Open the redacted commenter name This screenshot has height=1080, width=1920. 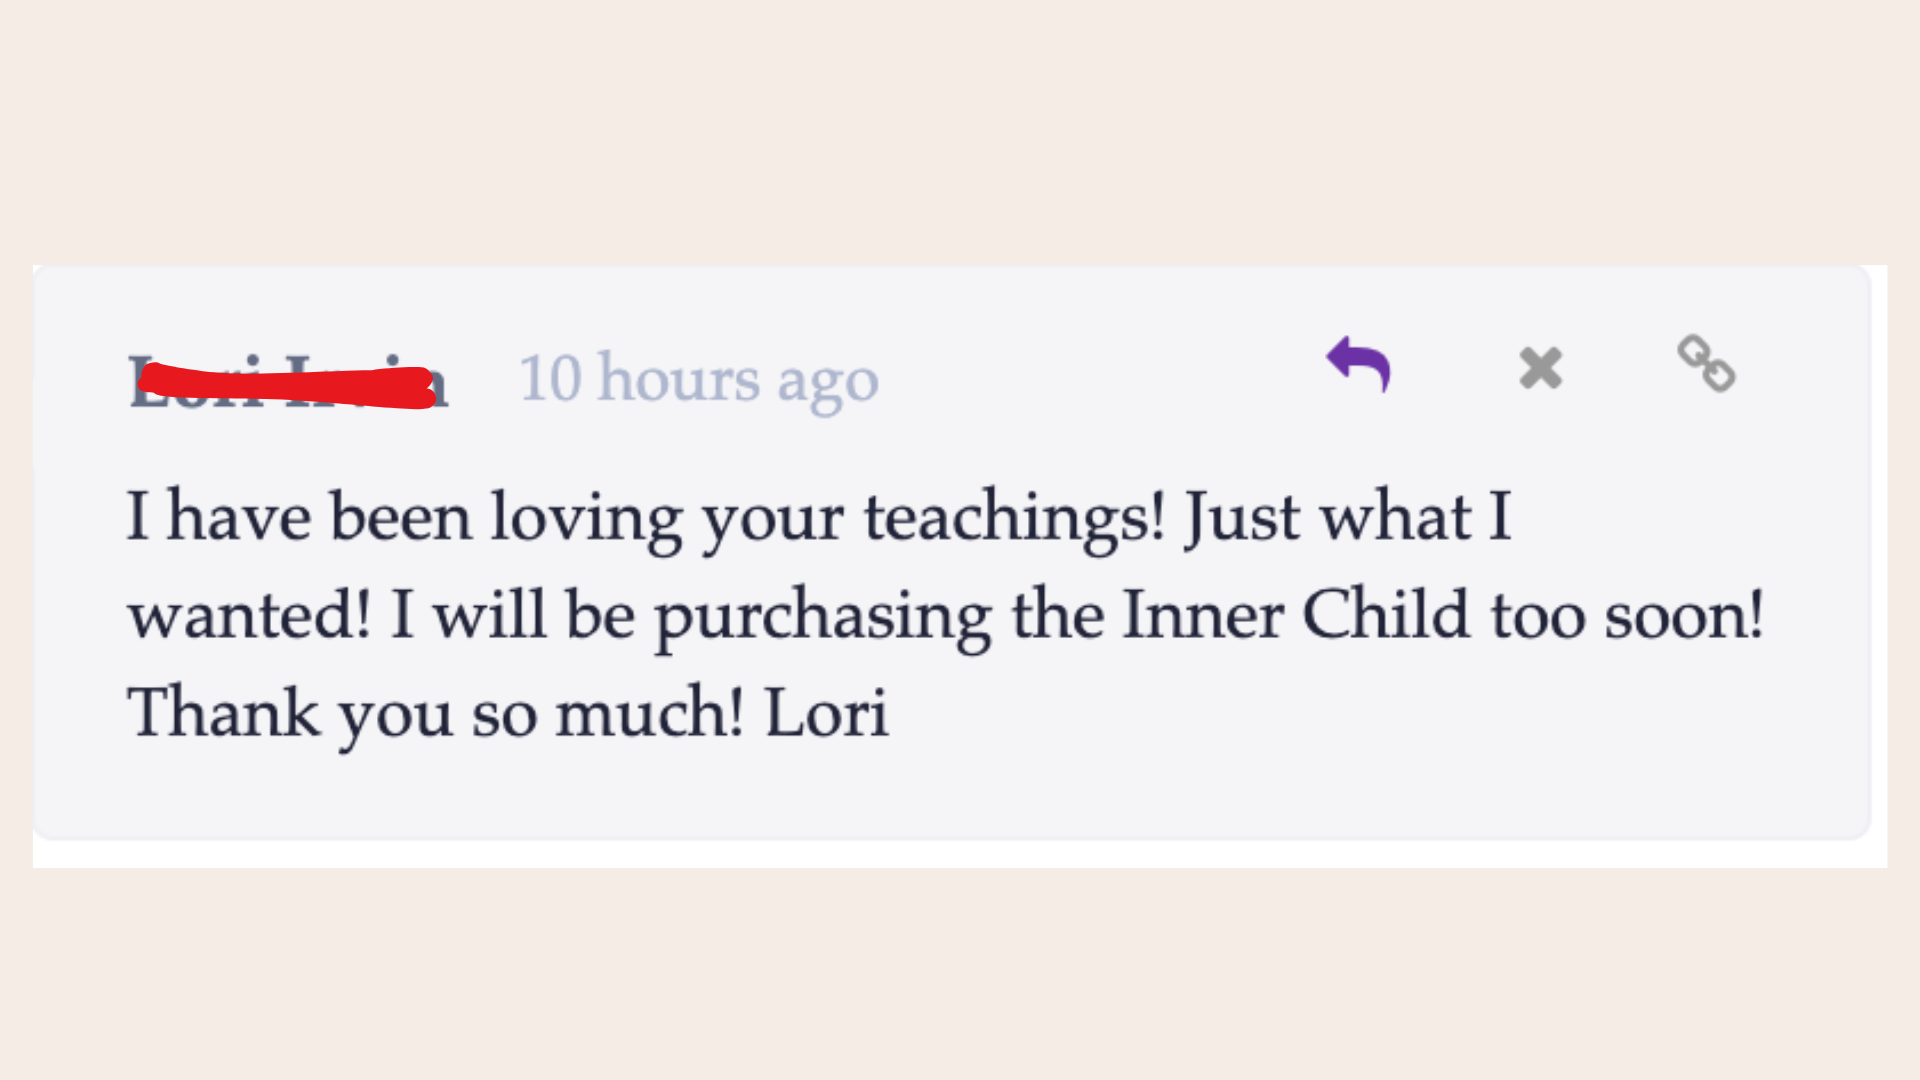point(288,383)
